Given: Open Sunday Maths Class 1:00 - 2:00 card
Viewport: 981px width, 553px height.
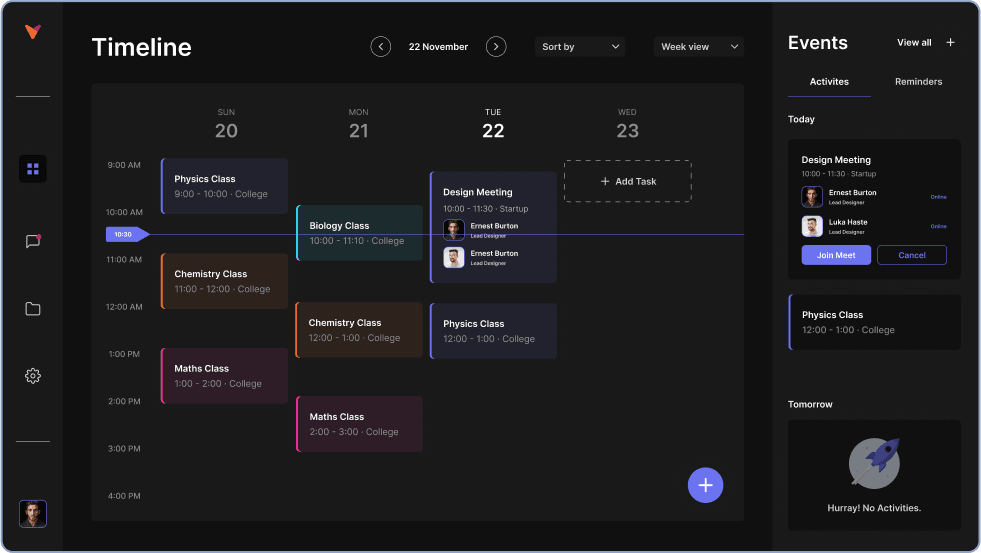Looking at the screenshot, I should pos(225,376).
